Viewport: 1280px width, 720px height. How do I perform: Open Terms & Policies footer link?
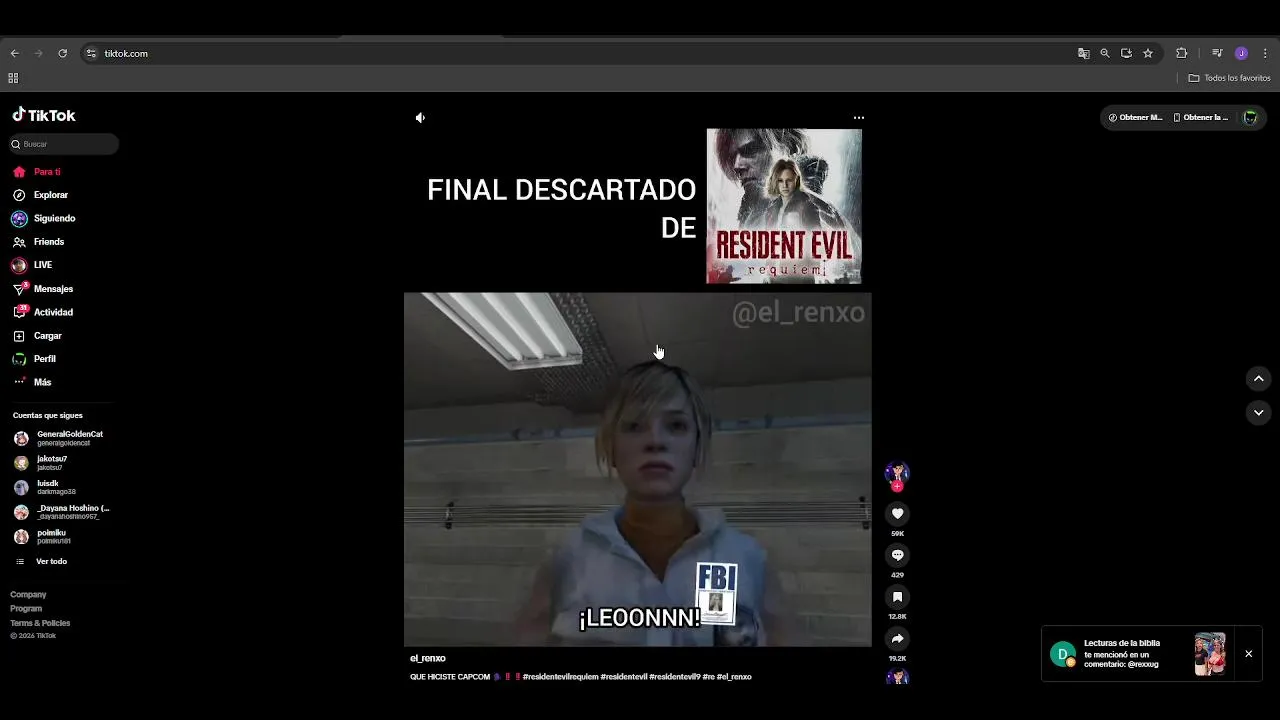(x=40, y=623)
